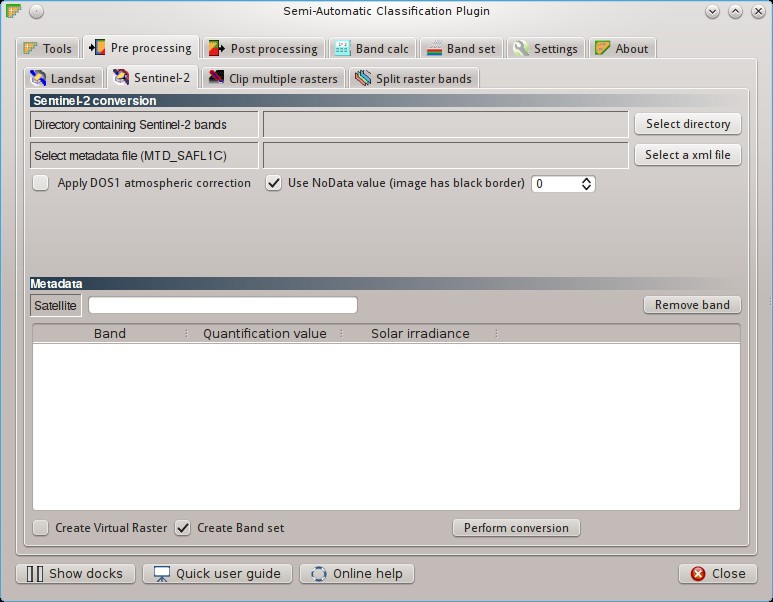Click the Show docks button

pyautogui.click(x=75, y=573)
